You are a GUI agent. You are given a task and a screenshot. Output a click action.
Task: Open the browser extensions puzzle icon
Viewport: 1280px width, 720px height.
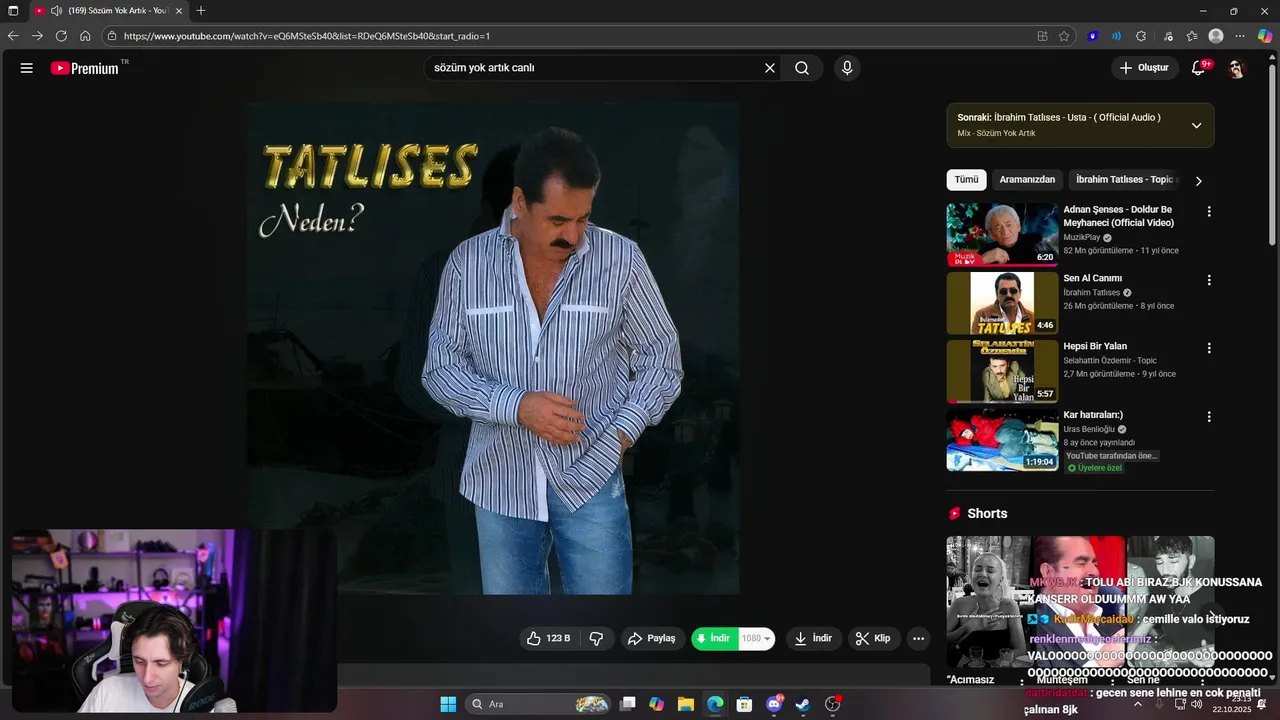click(x=1141, y=36)
